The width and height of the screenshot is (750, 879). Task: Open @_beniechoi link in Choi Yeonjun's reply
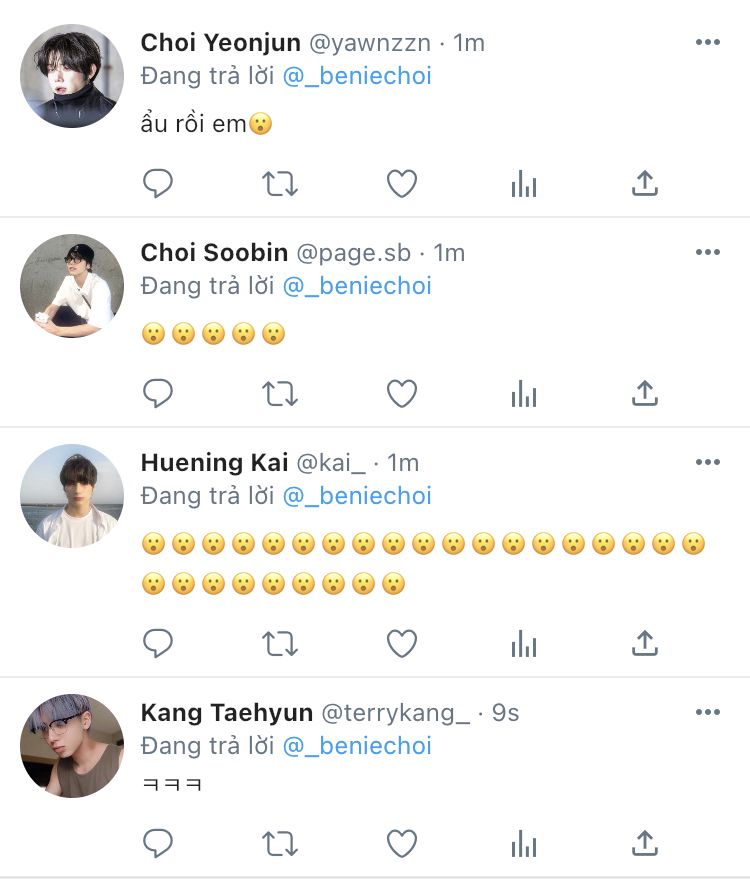pos(357,76)
